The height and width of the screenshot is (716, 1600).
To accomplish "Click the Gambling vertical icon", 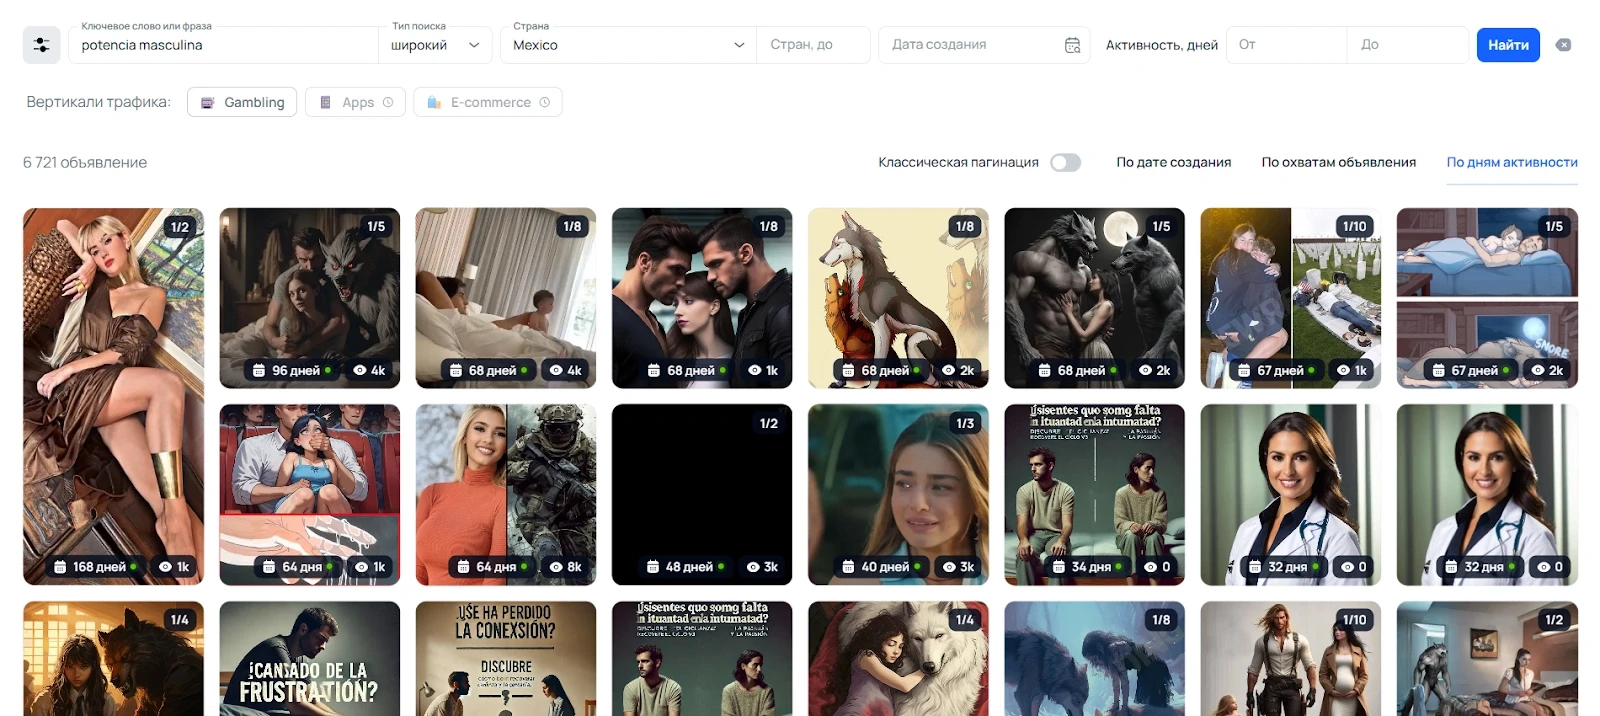I will [208, 102].
